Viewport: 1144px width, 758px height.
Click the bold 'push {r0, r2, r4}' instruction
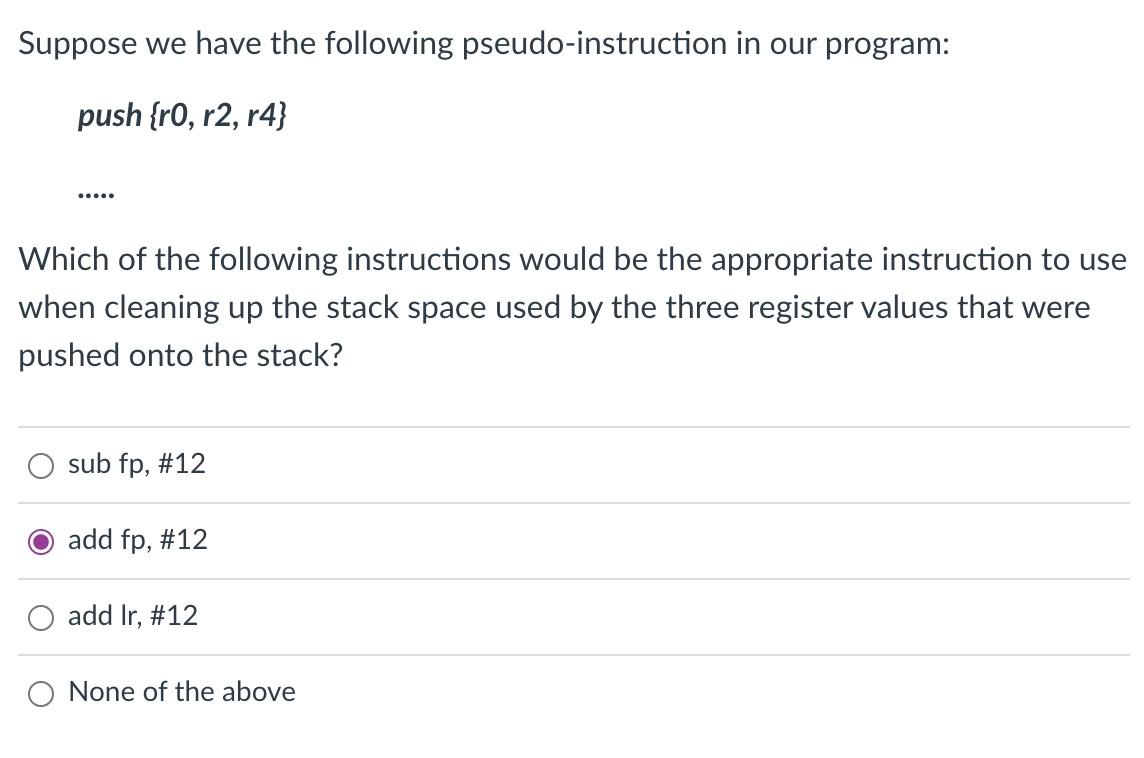183,115
